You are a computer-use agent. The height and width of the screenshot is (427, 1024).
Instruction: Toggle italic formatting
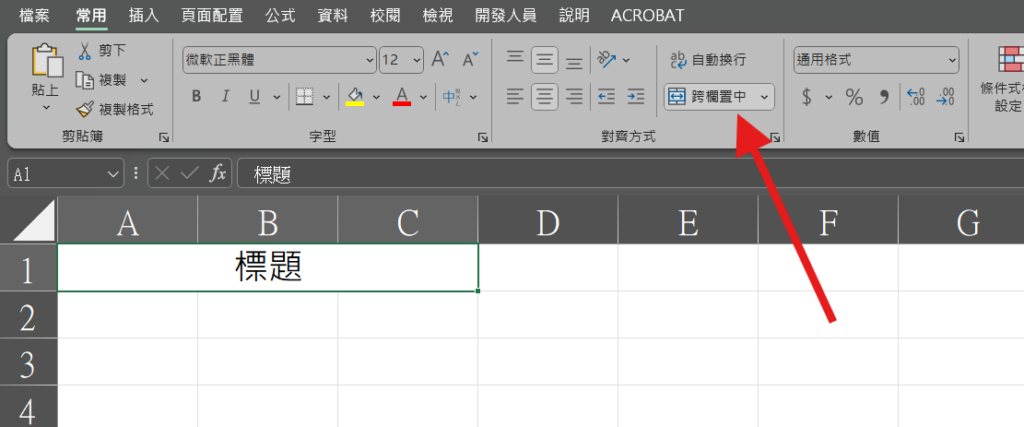(225, 97)
